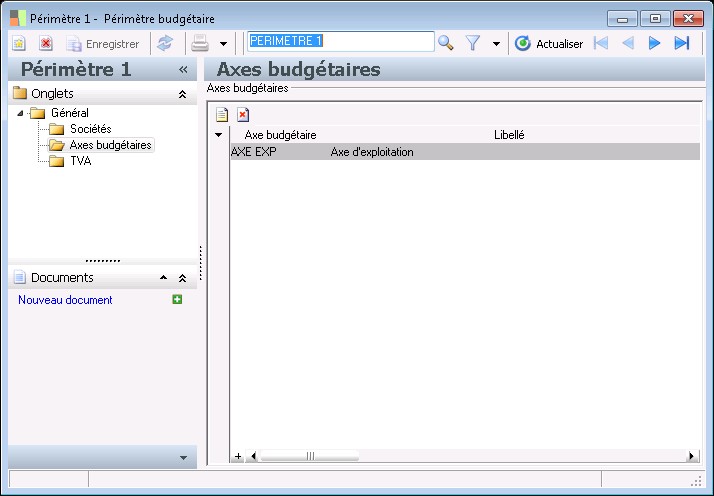
Task: Click the filter funnel icon
Action: [x=473, y=43]
